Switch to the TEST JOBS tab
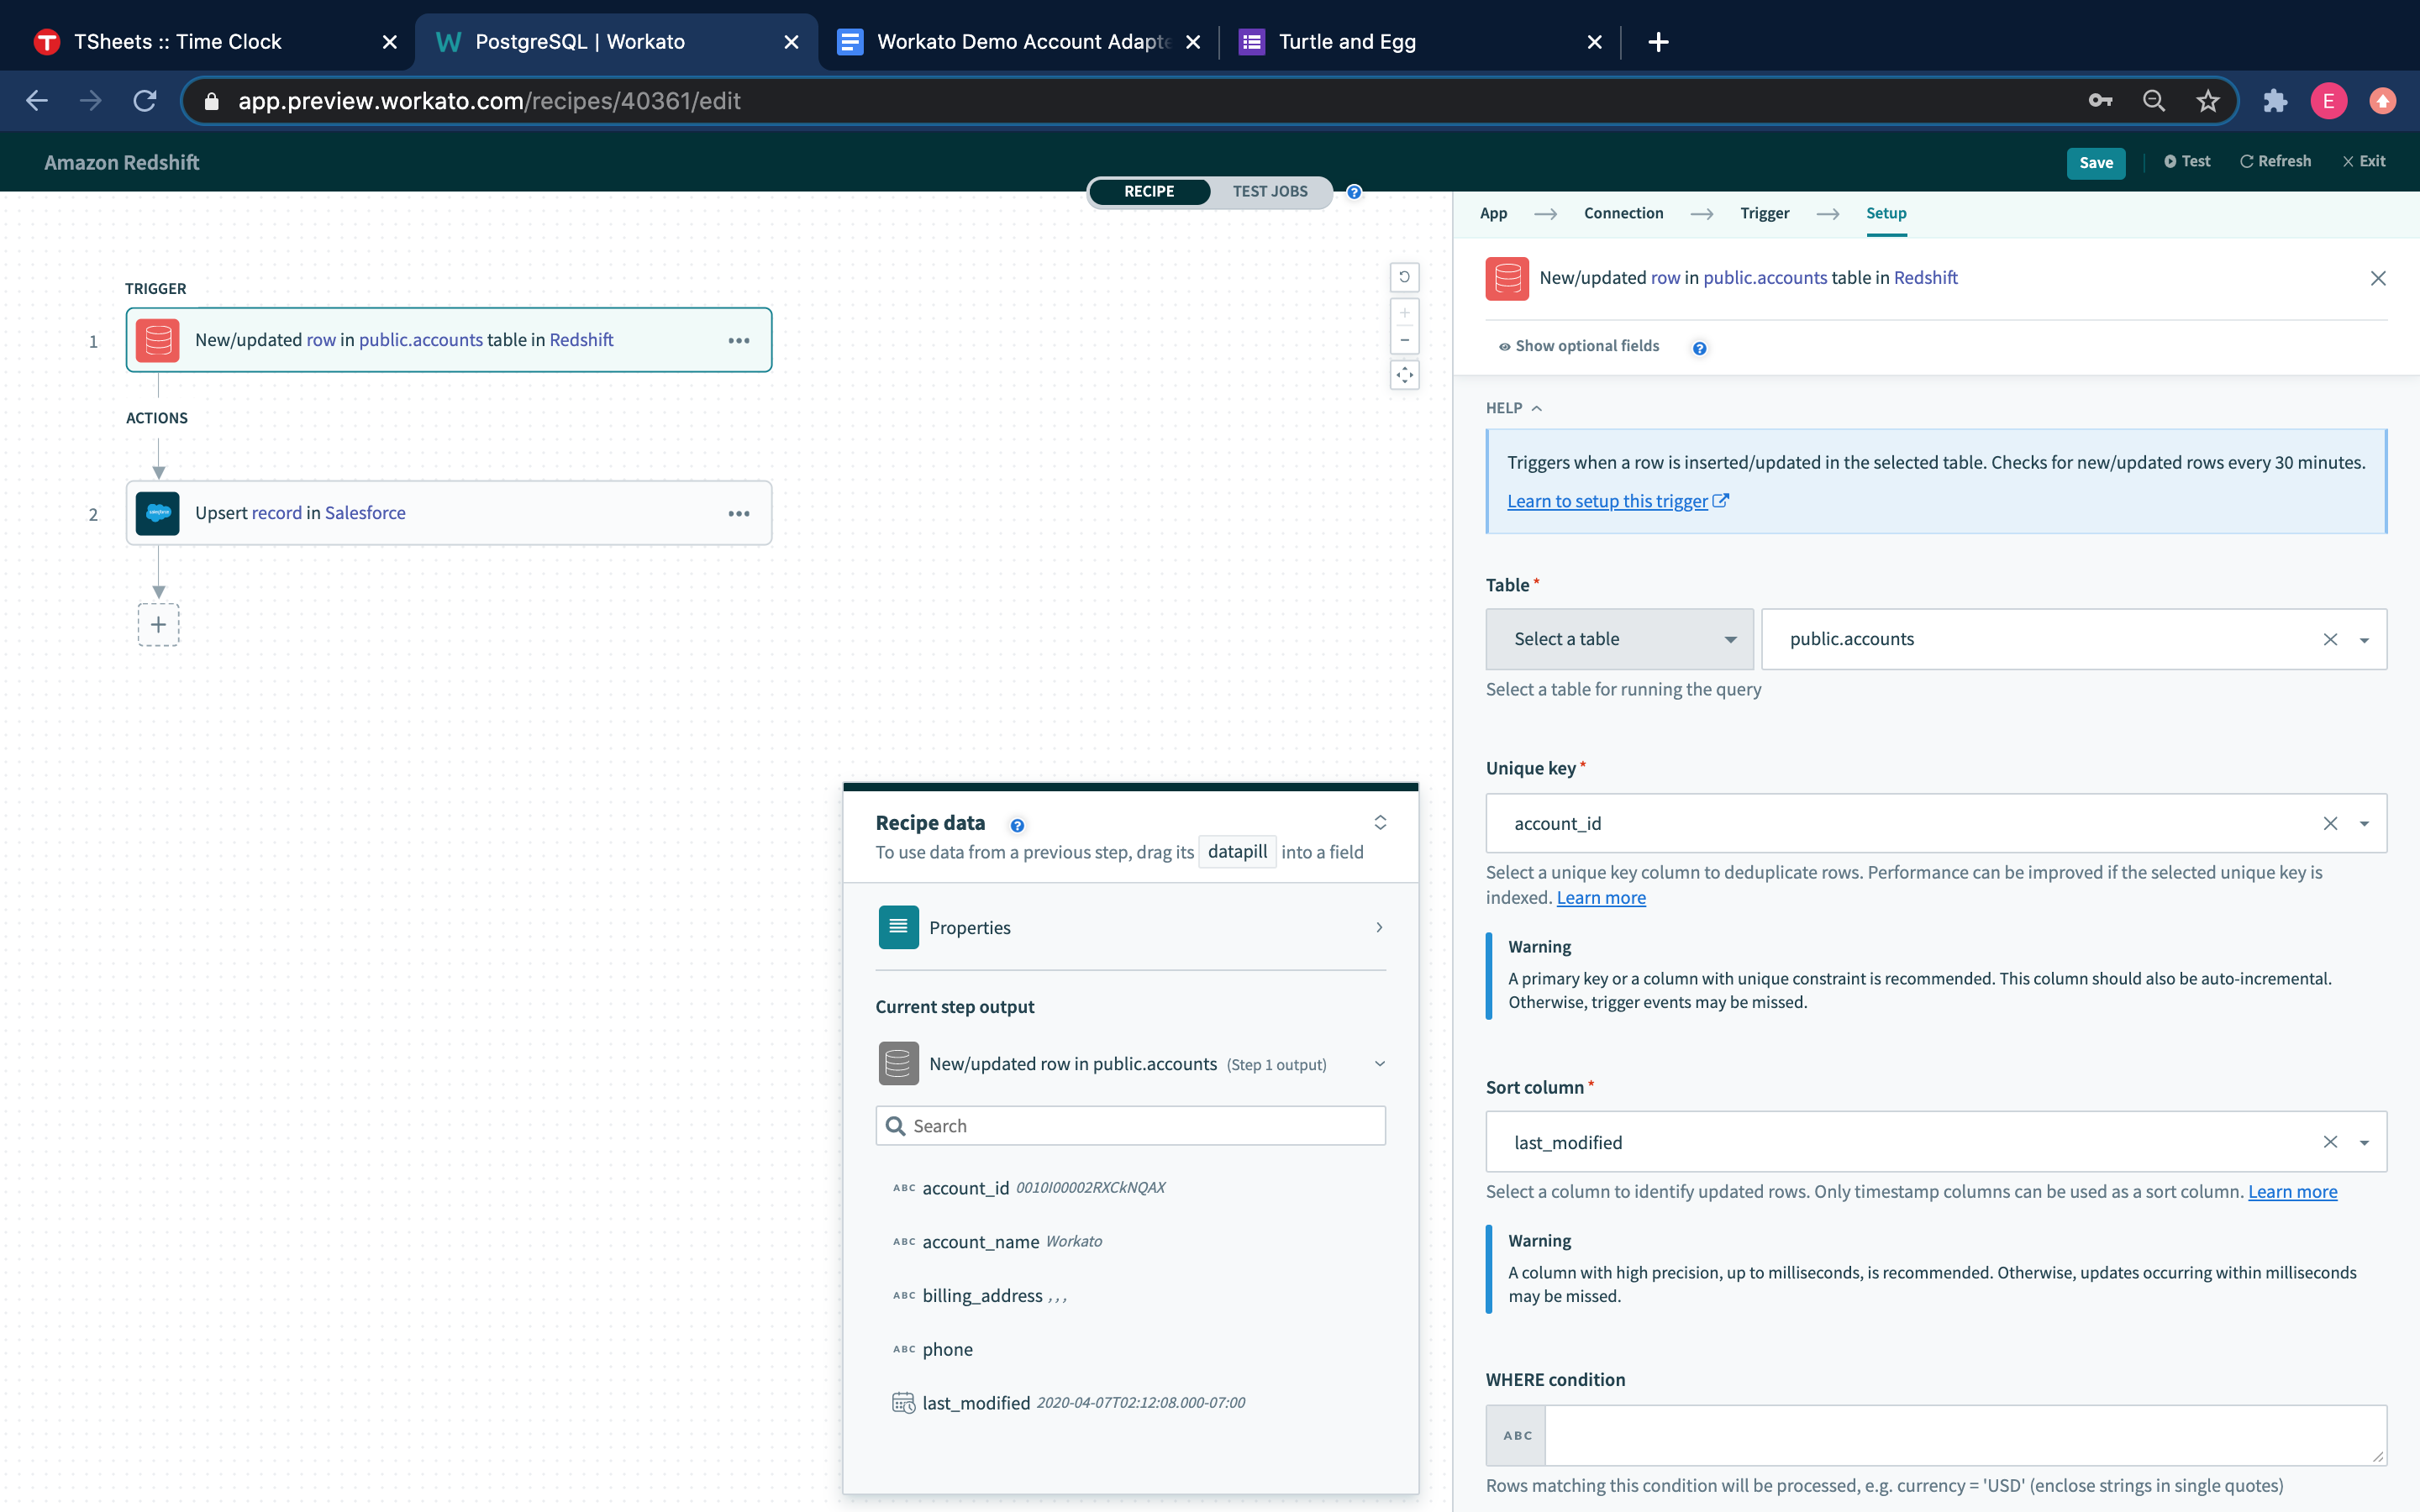The image size is (2420, 1512). coord(1270,192)
